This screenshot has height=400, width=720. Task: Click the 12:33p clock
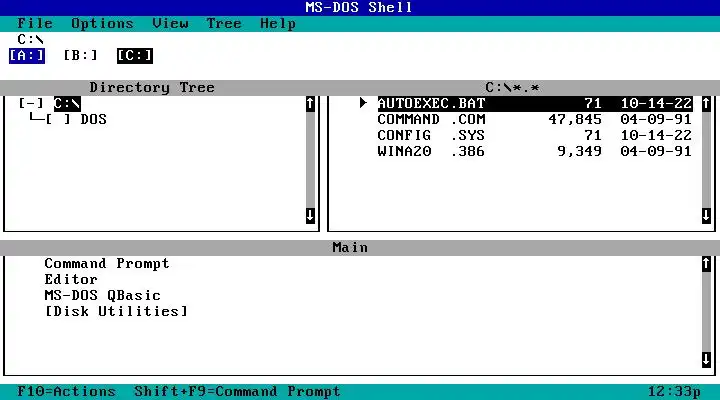674,392
